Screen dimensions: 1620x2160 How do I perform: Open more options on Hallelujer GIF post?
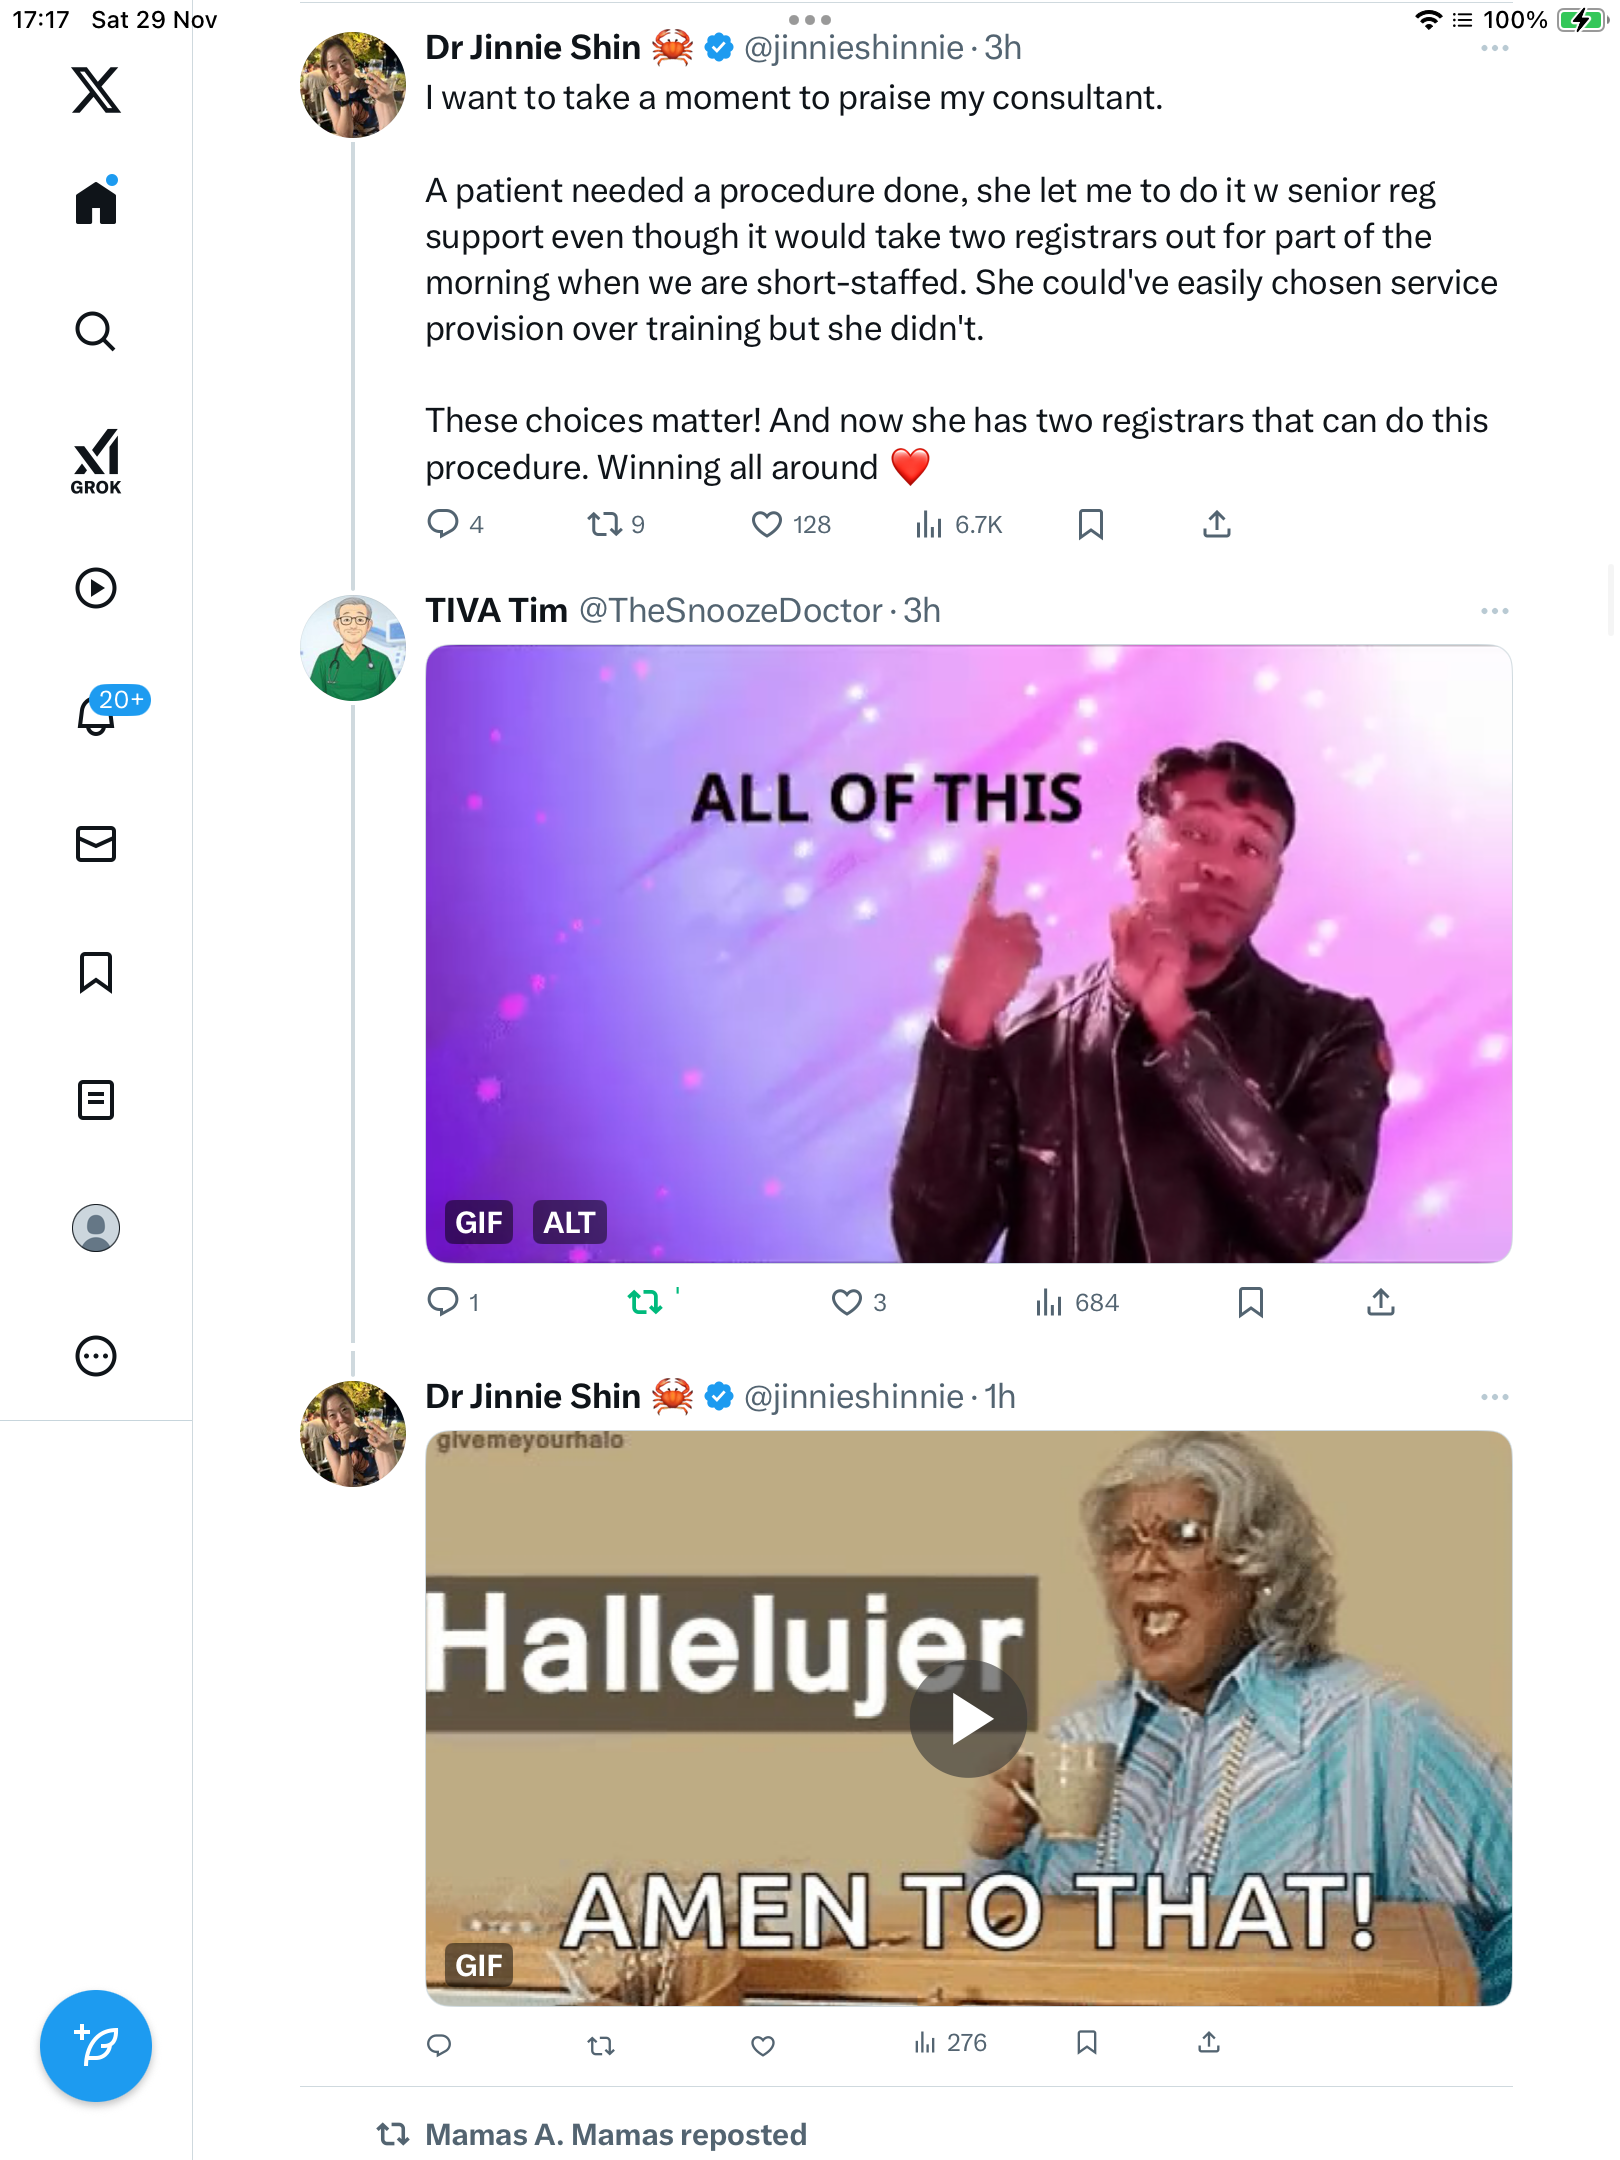(x=1494, y=1397)
